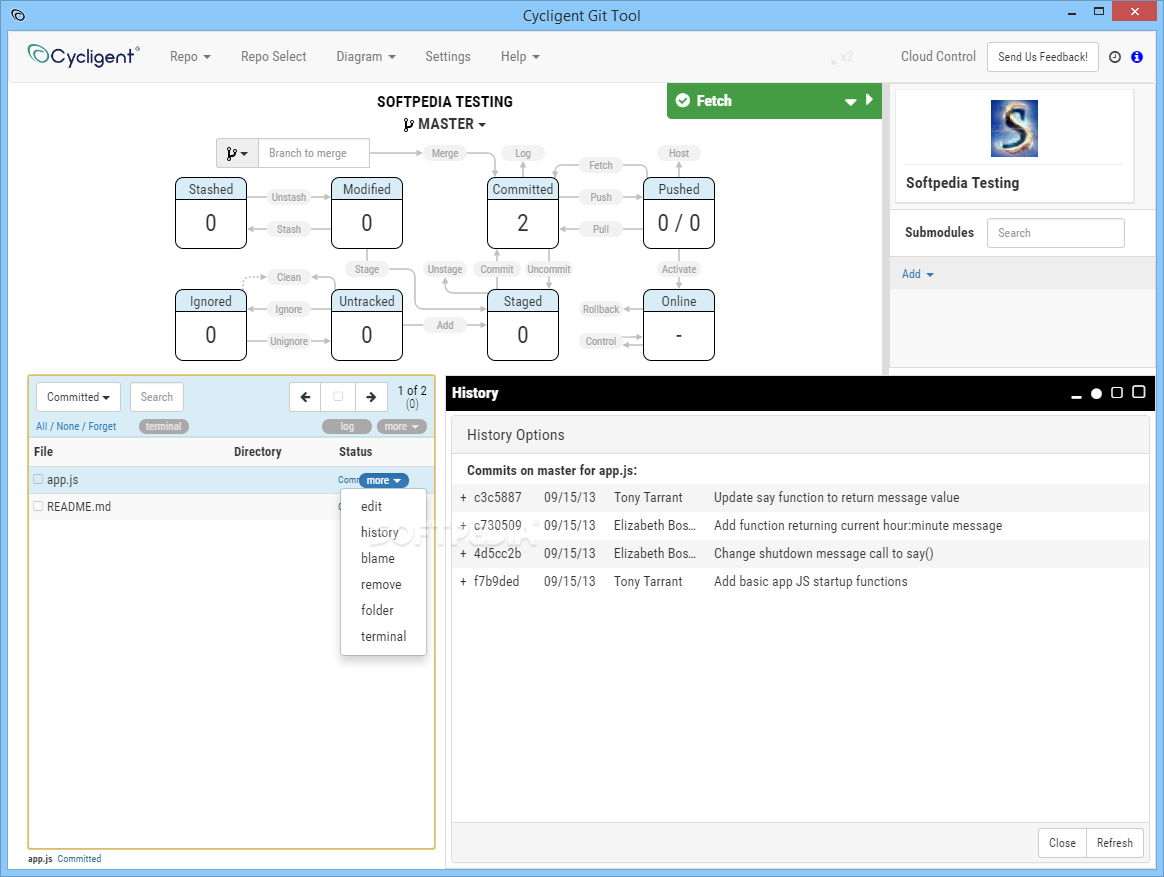Image resolution: width=1164 pixels, height=877 pixels.
Task: Expand commit 4d5cc2b plus sign
Action: [x=463, y=554]
